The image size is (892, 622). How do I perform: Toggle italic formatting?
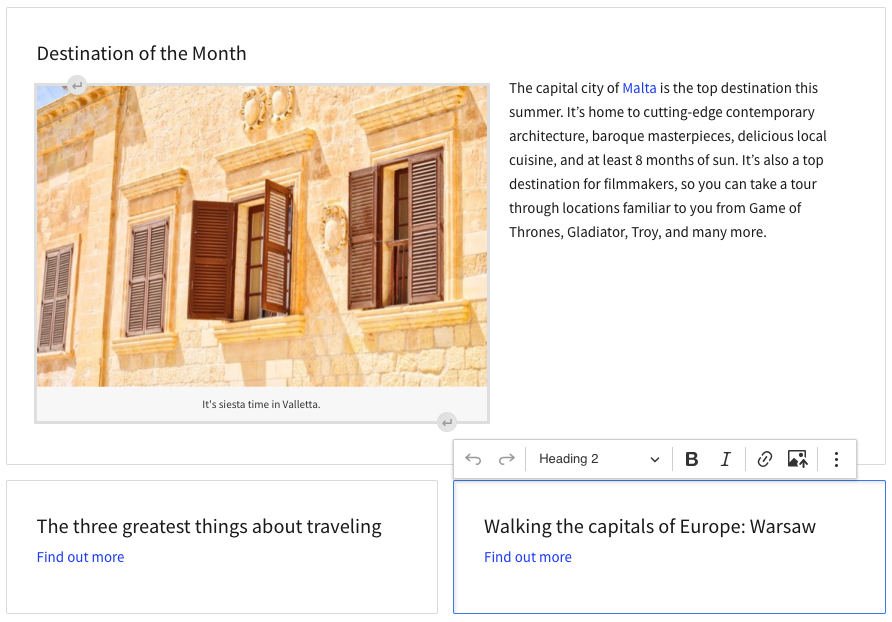click(726, 458)
